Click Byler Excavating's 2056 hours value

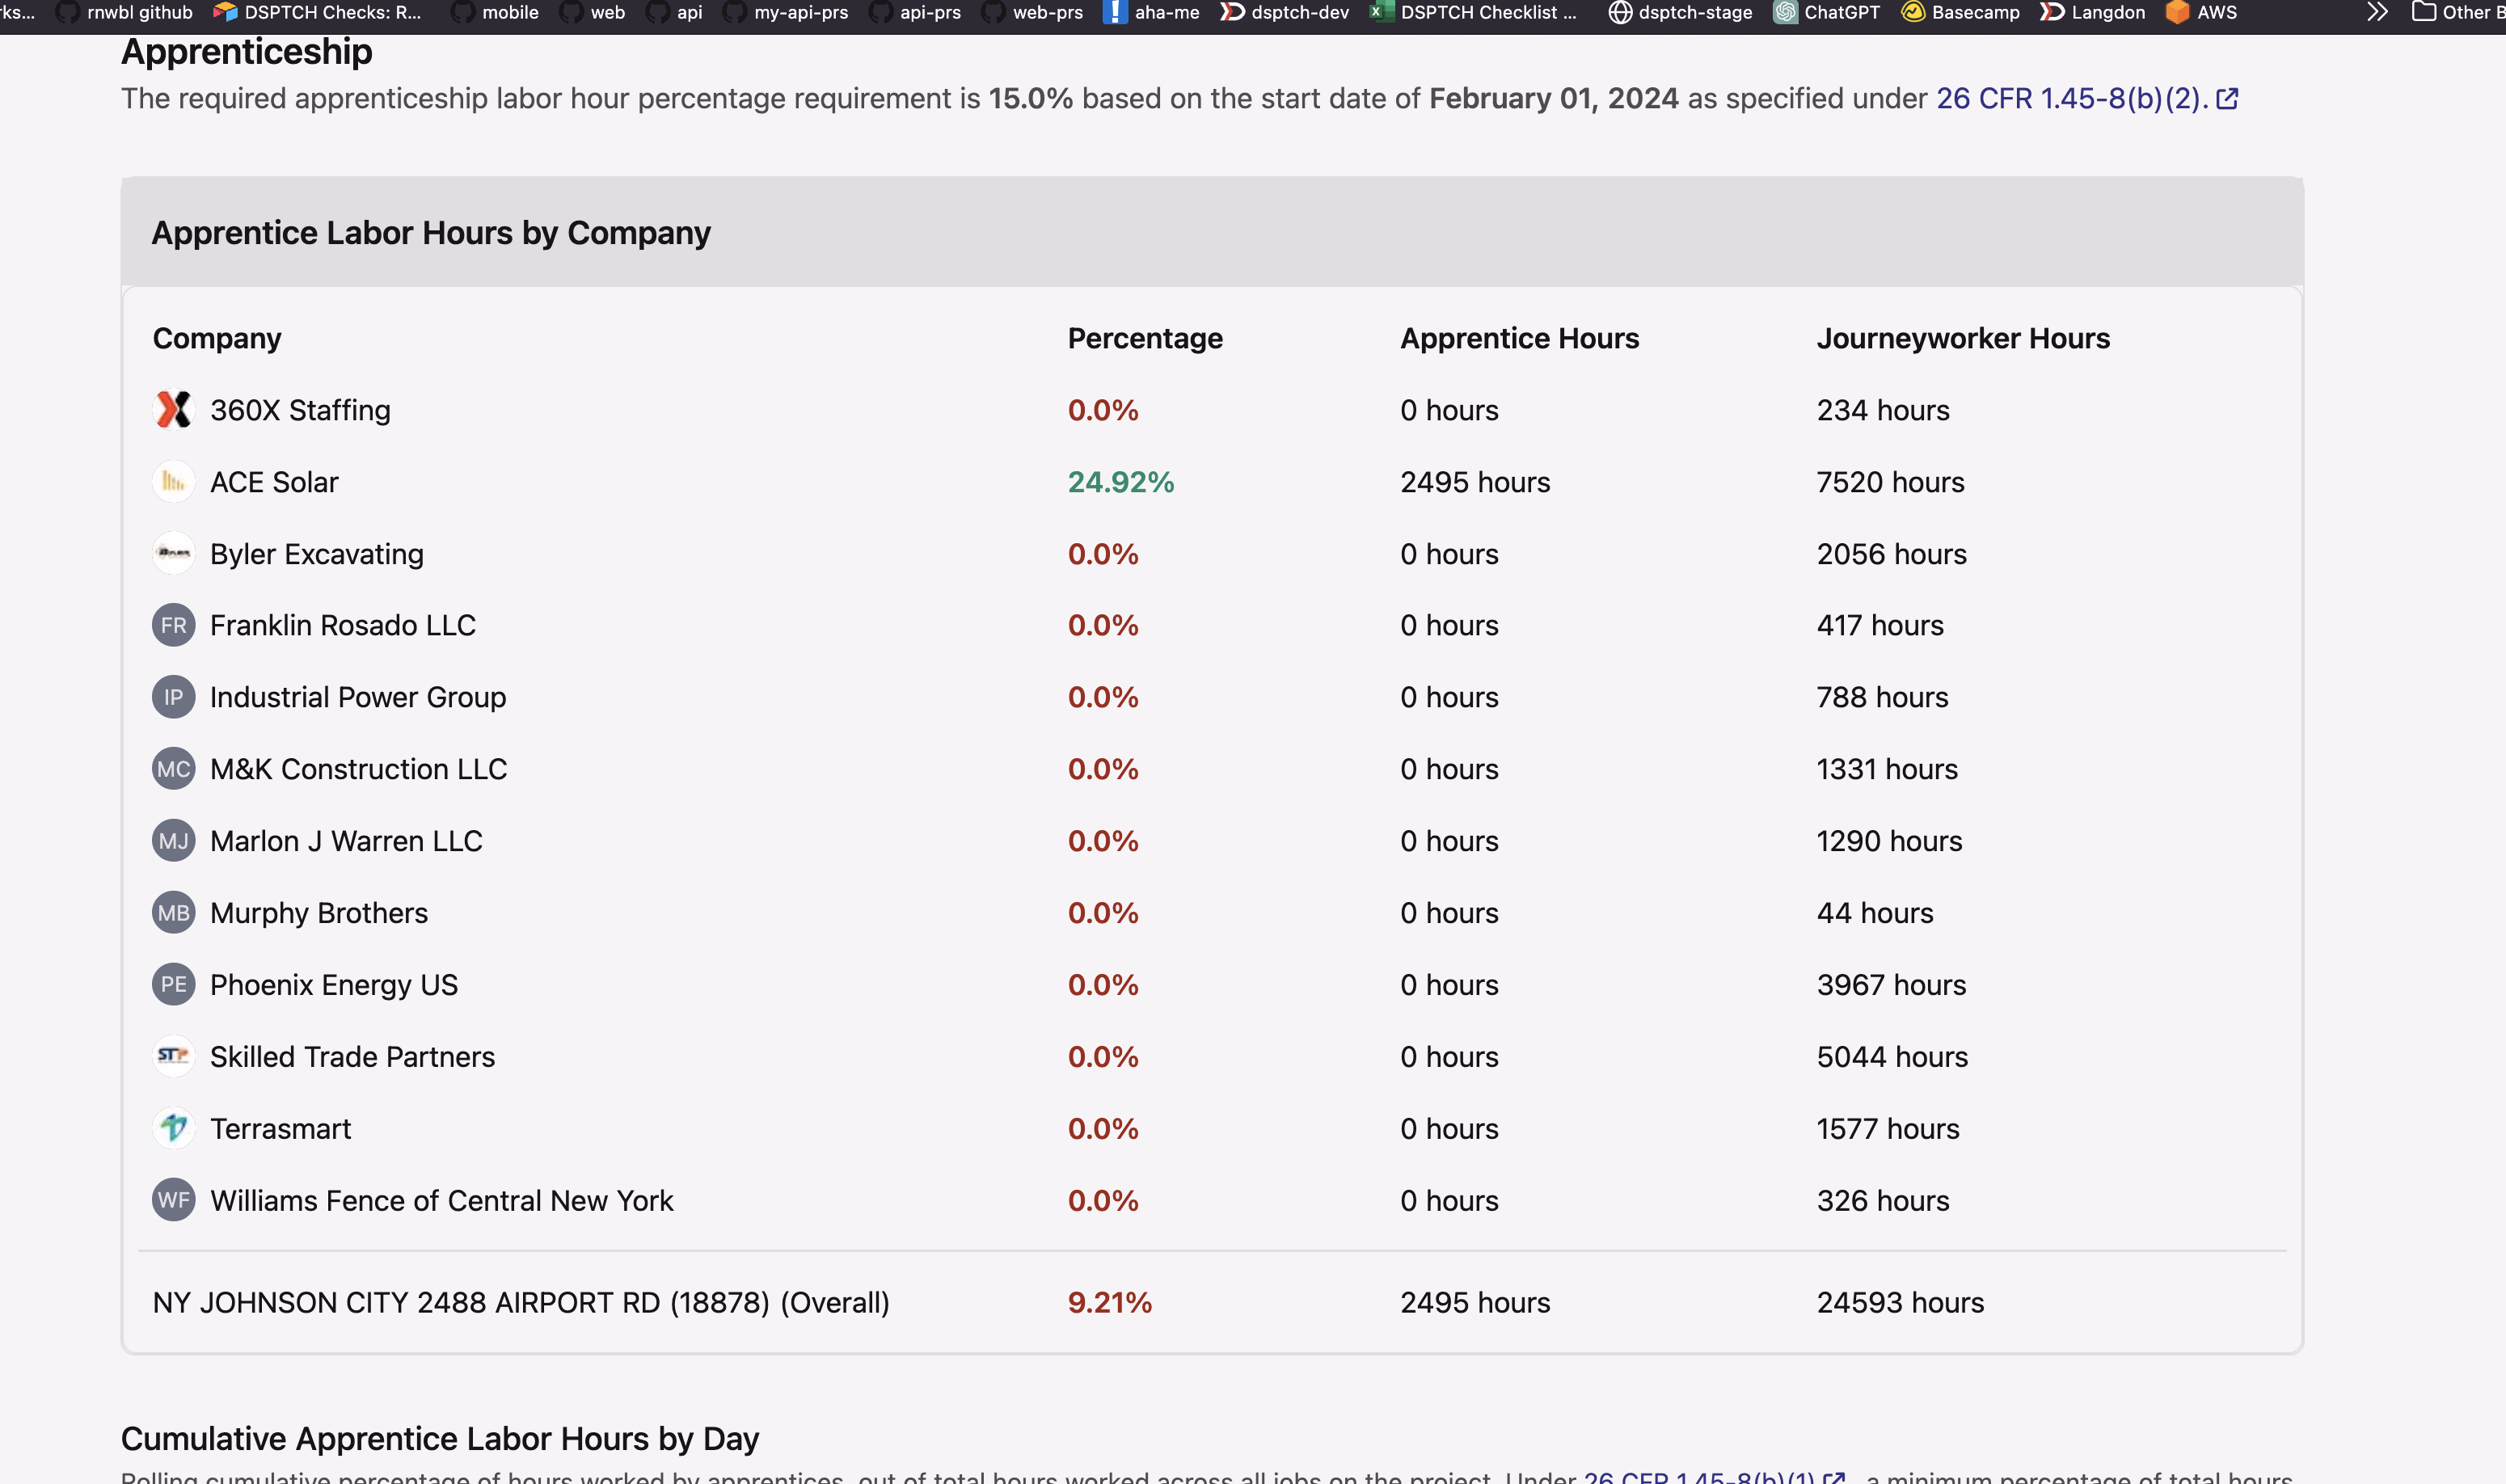[x=1892, y=554]
